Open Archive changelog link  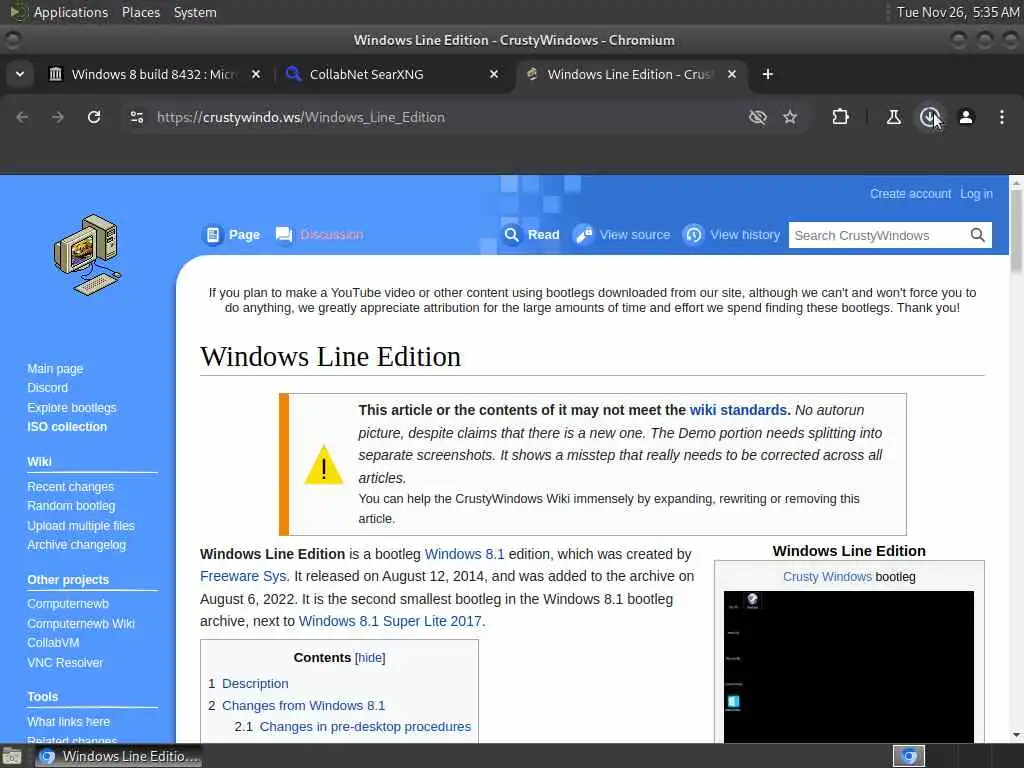76,545
